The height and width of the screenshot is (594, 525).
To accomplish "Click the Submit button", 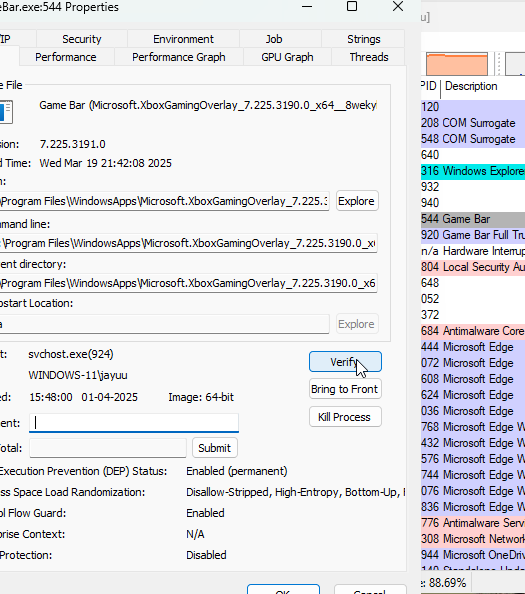I will pyautogui.click(x=215, y=448).
